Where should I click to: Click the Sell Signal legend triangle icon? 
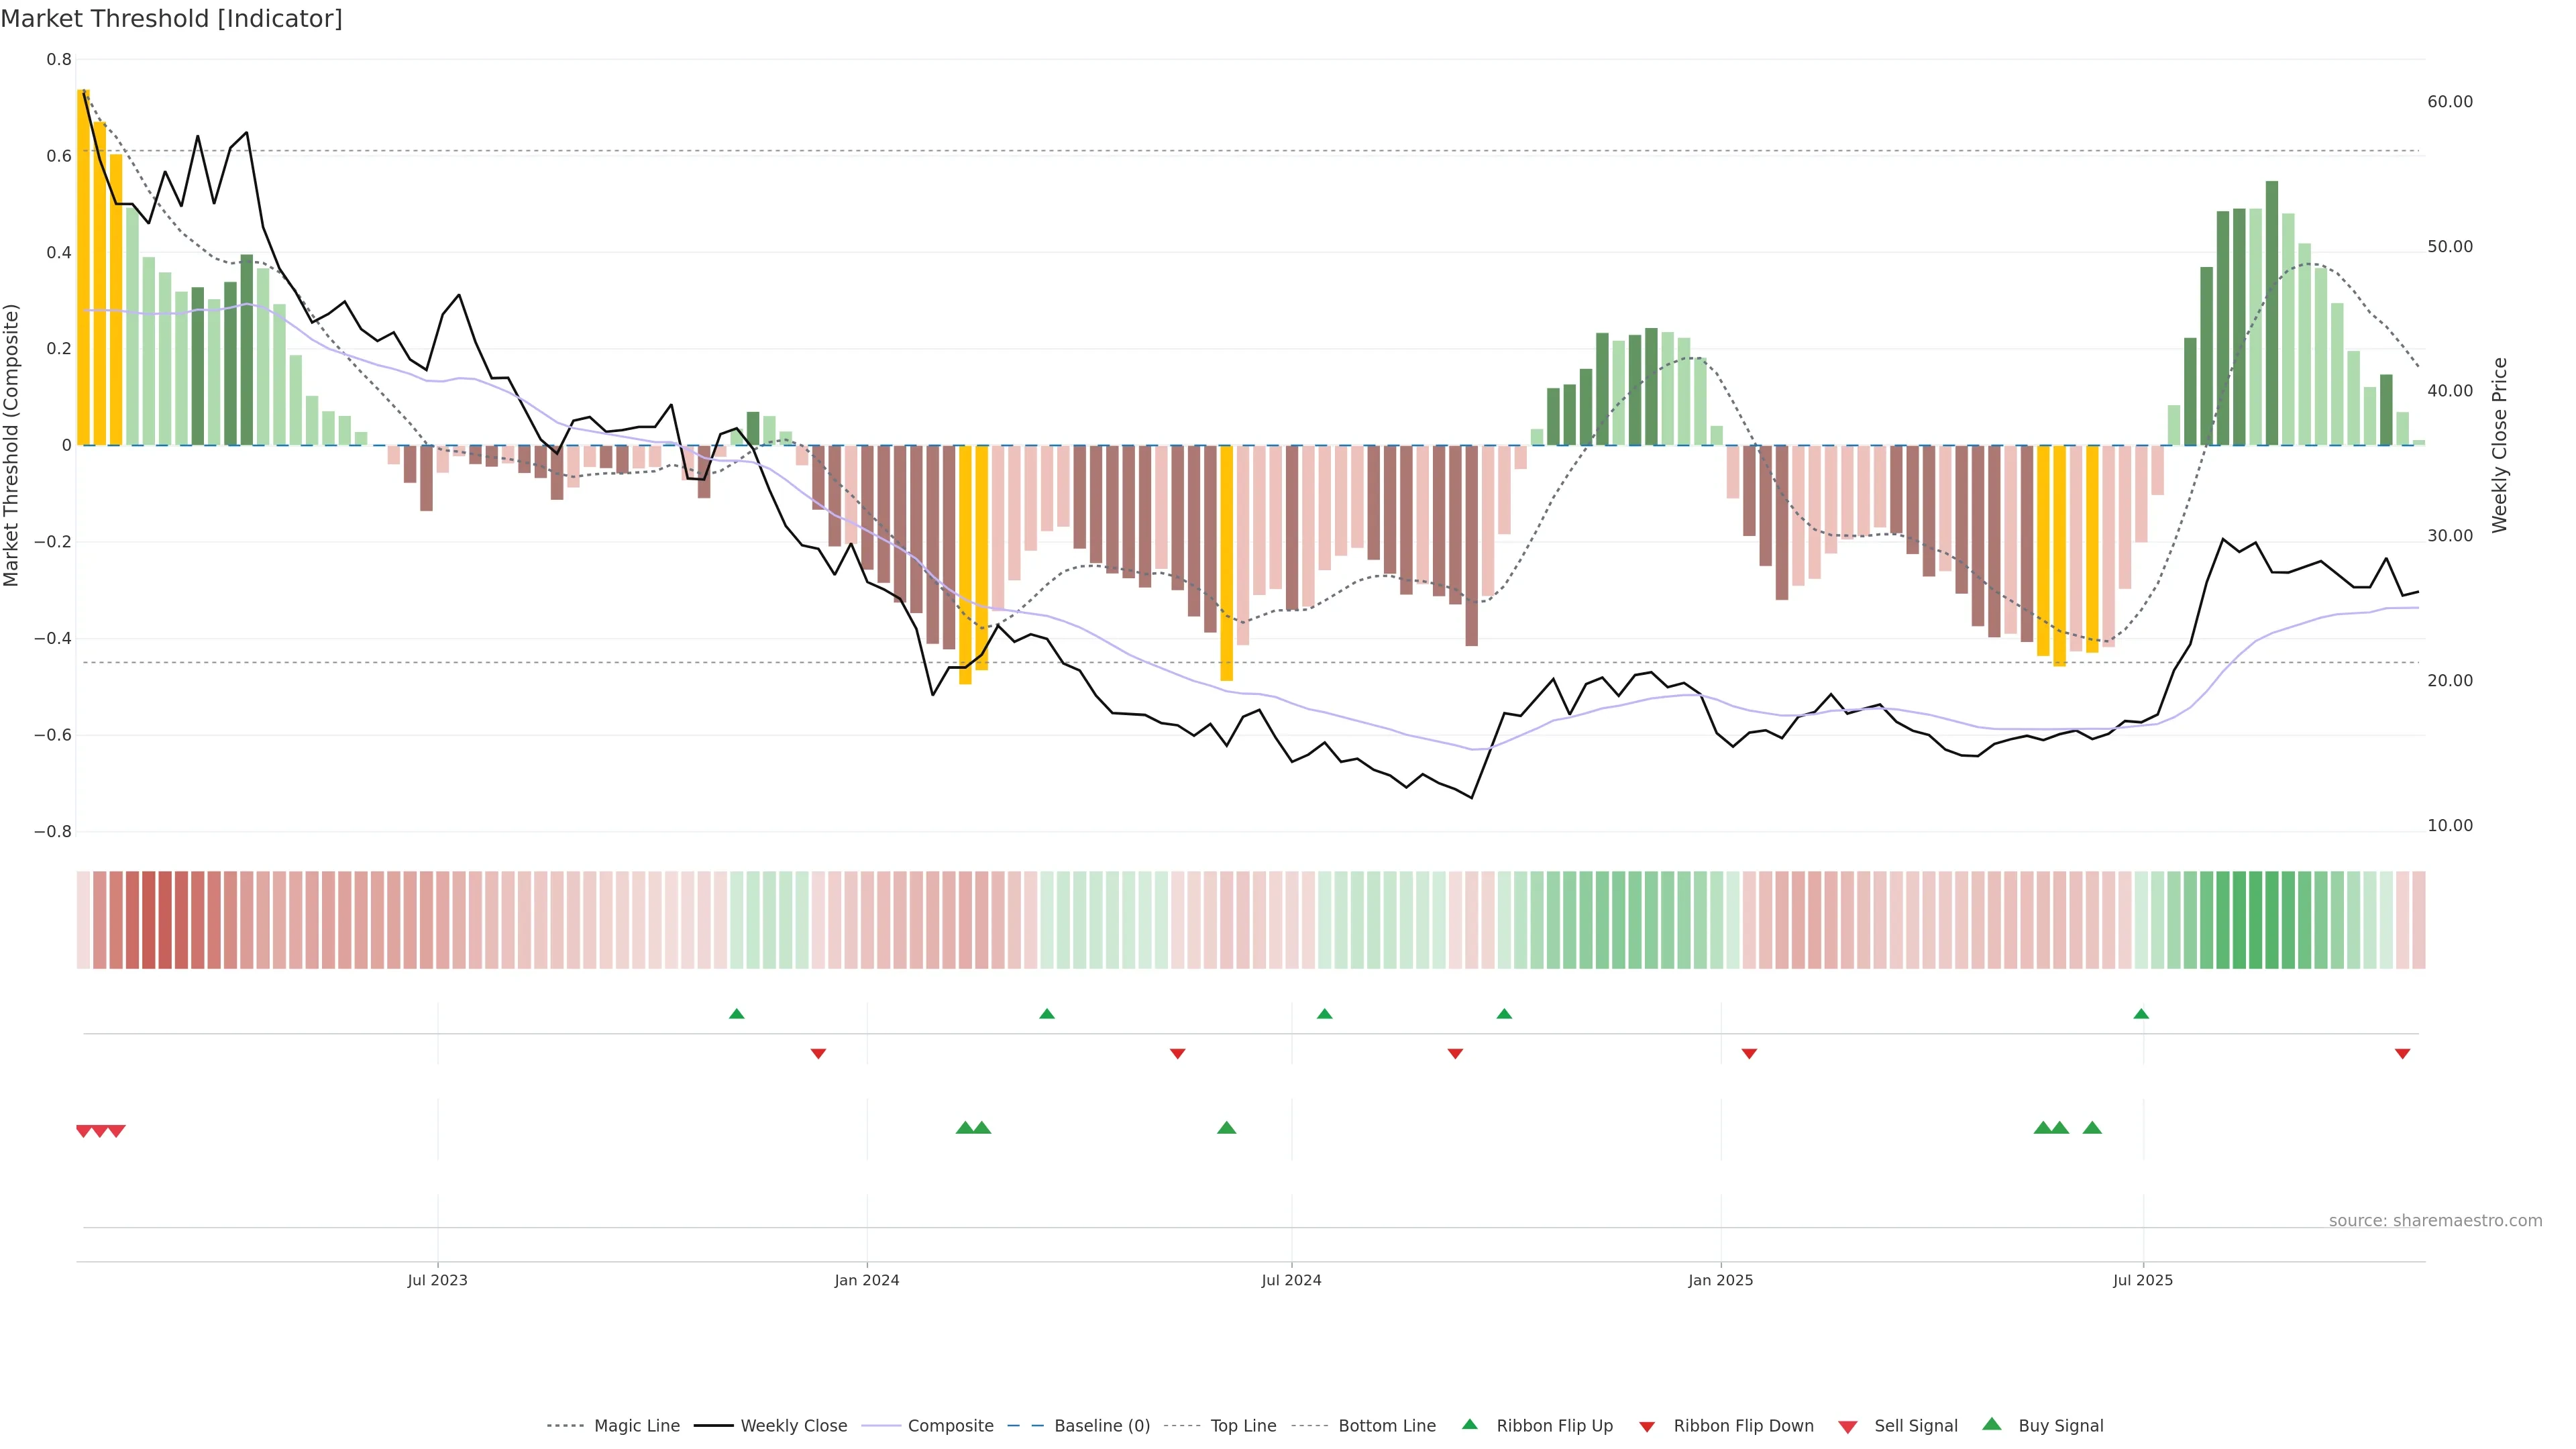coord(1848,1426)
